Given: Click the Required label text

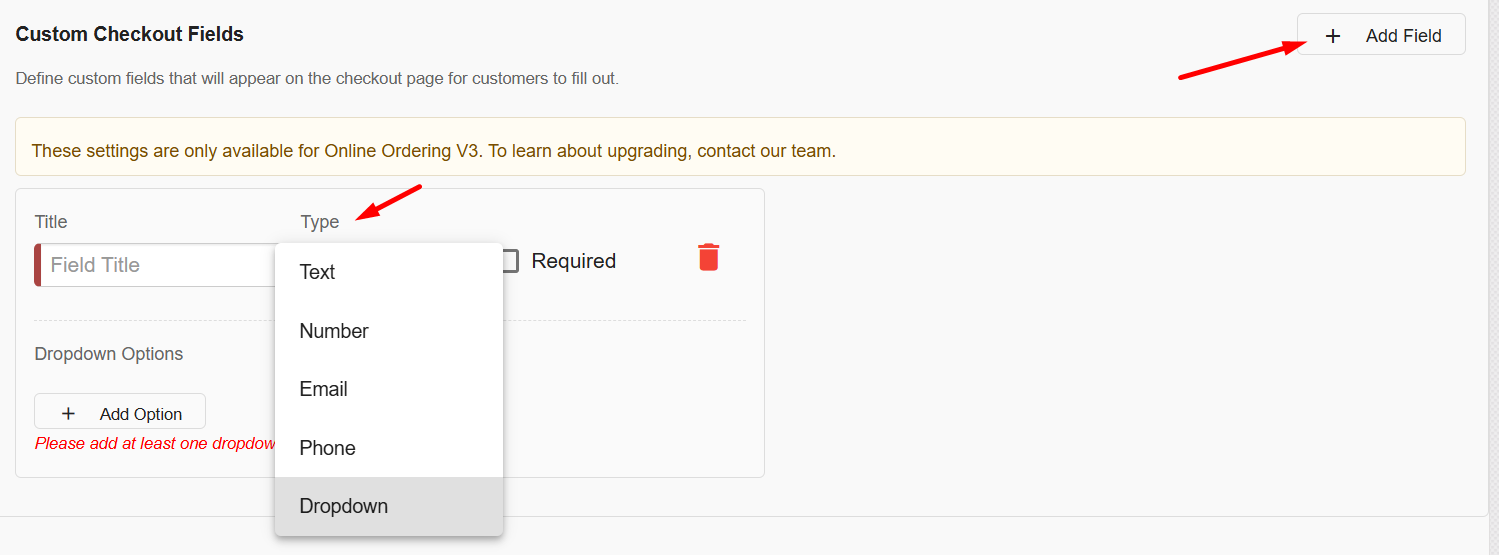Looking at the screenshot, I should [573, 261].
